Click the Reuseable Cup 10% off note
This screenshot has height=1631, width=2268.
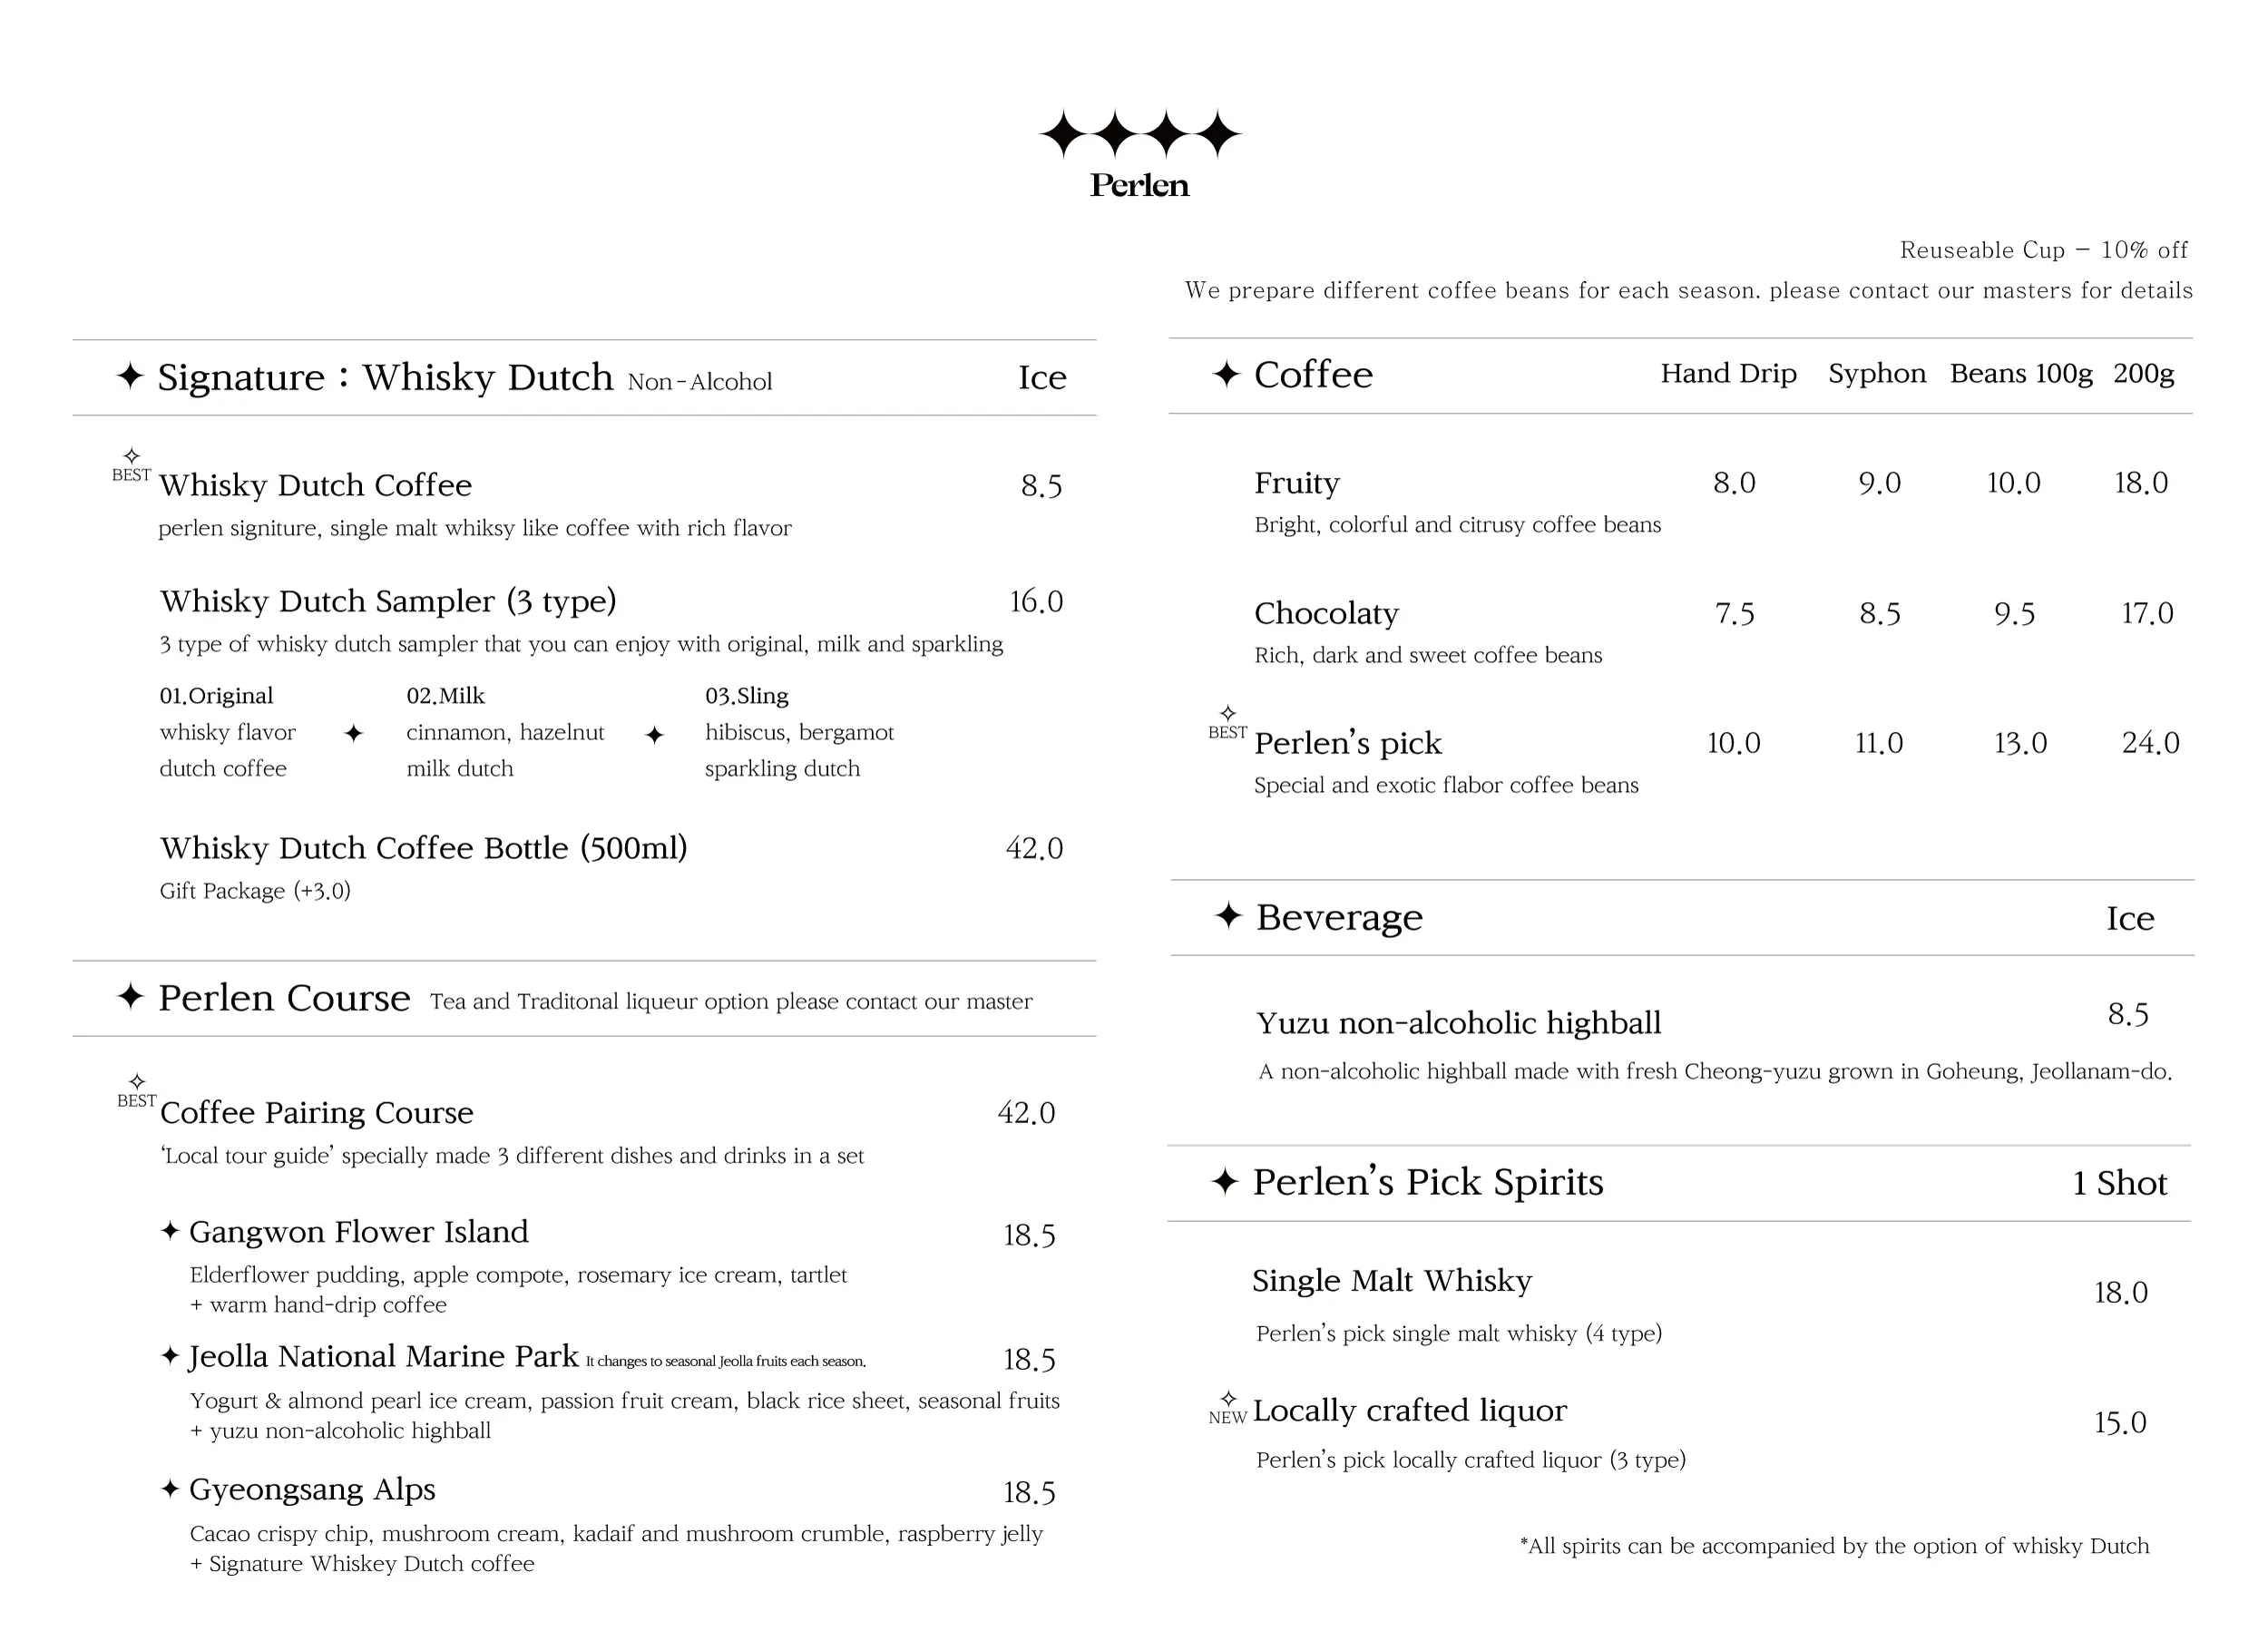click(x=2043, y=250)
